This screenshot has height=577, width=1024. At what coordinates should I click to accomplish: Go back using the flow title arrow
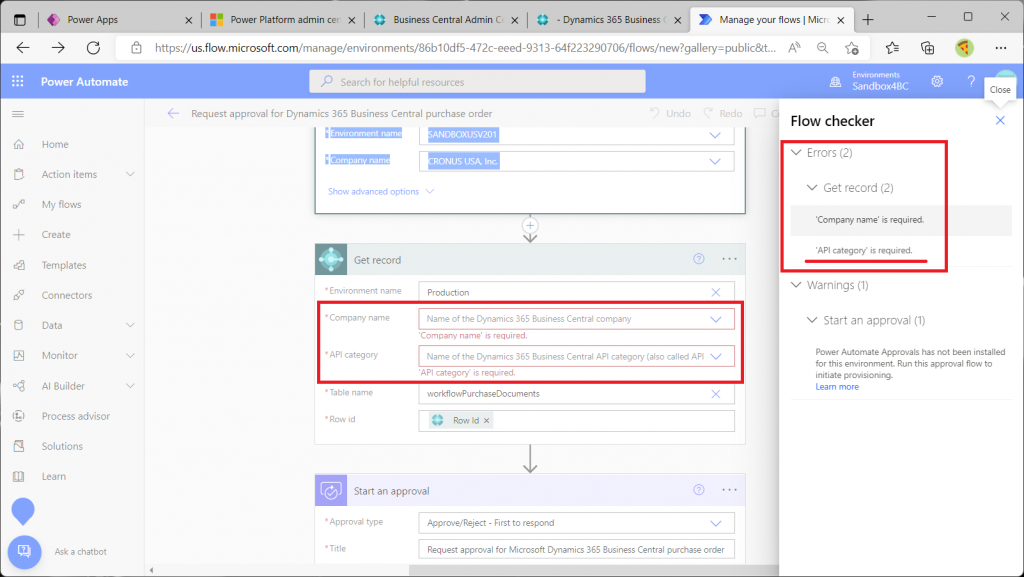click(x=173, y=114)
